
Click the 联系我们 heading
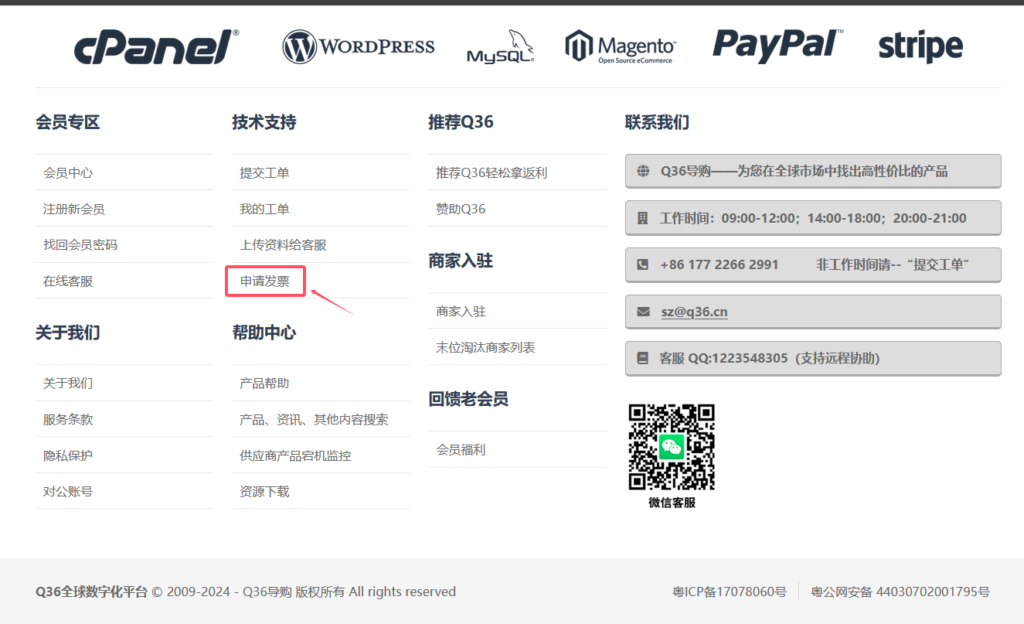coord(657,122)
